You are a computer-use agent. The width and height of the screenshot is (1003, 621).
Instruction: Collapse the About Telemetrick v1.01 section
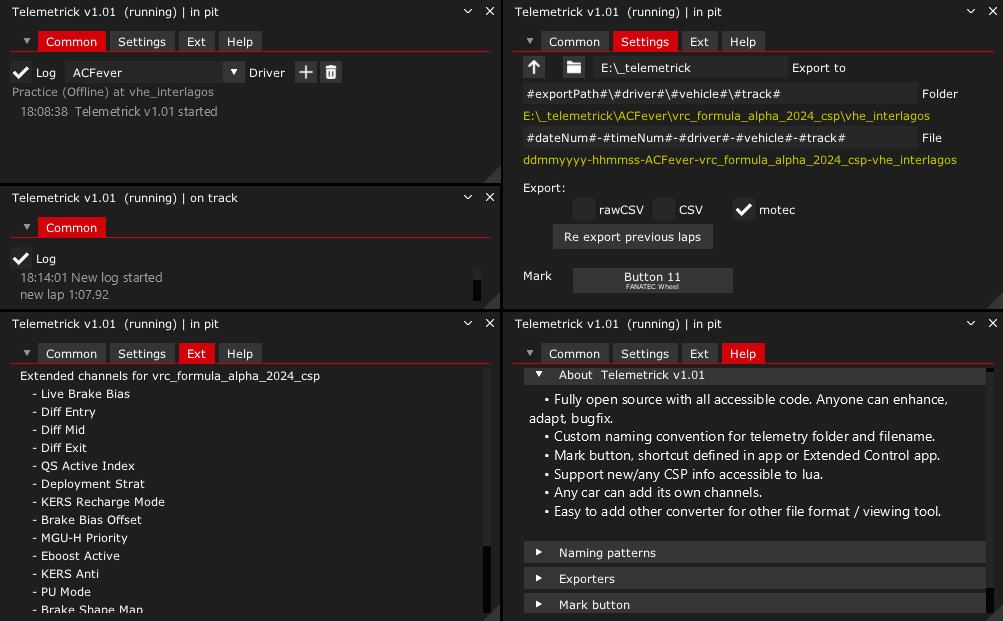(754, 375)
